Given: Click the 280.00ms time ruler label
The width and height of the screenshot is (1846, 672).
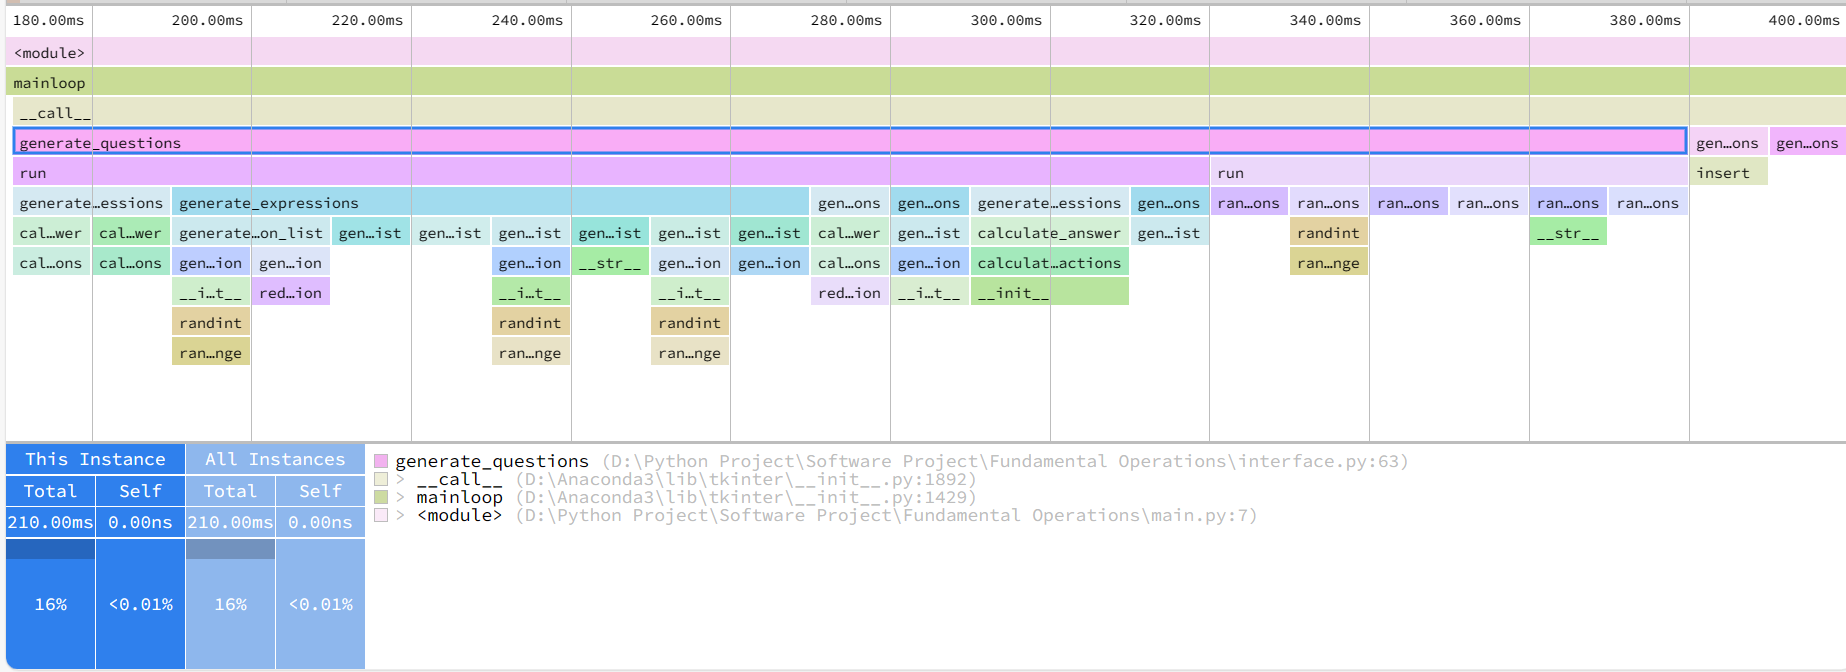Looking at the screenshot, I should (846, 20).
